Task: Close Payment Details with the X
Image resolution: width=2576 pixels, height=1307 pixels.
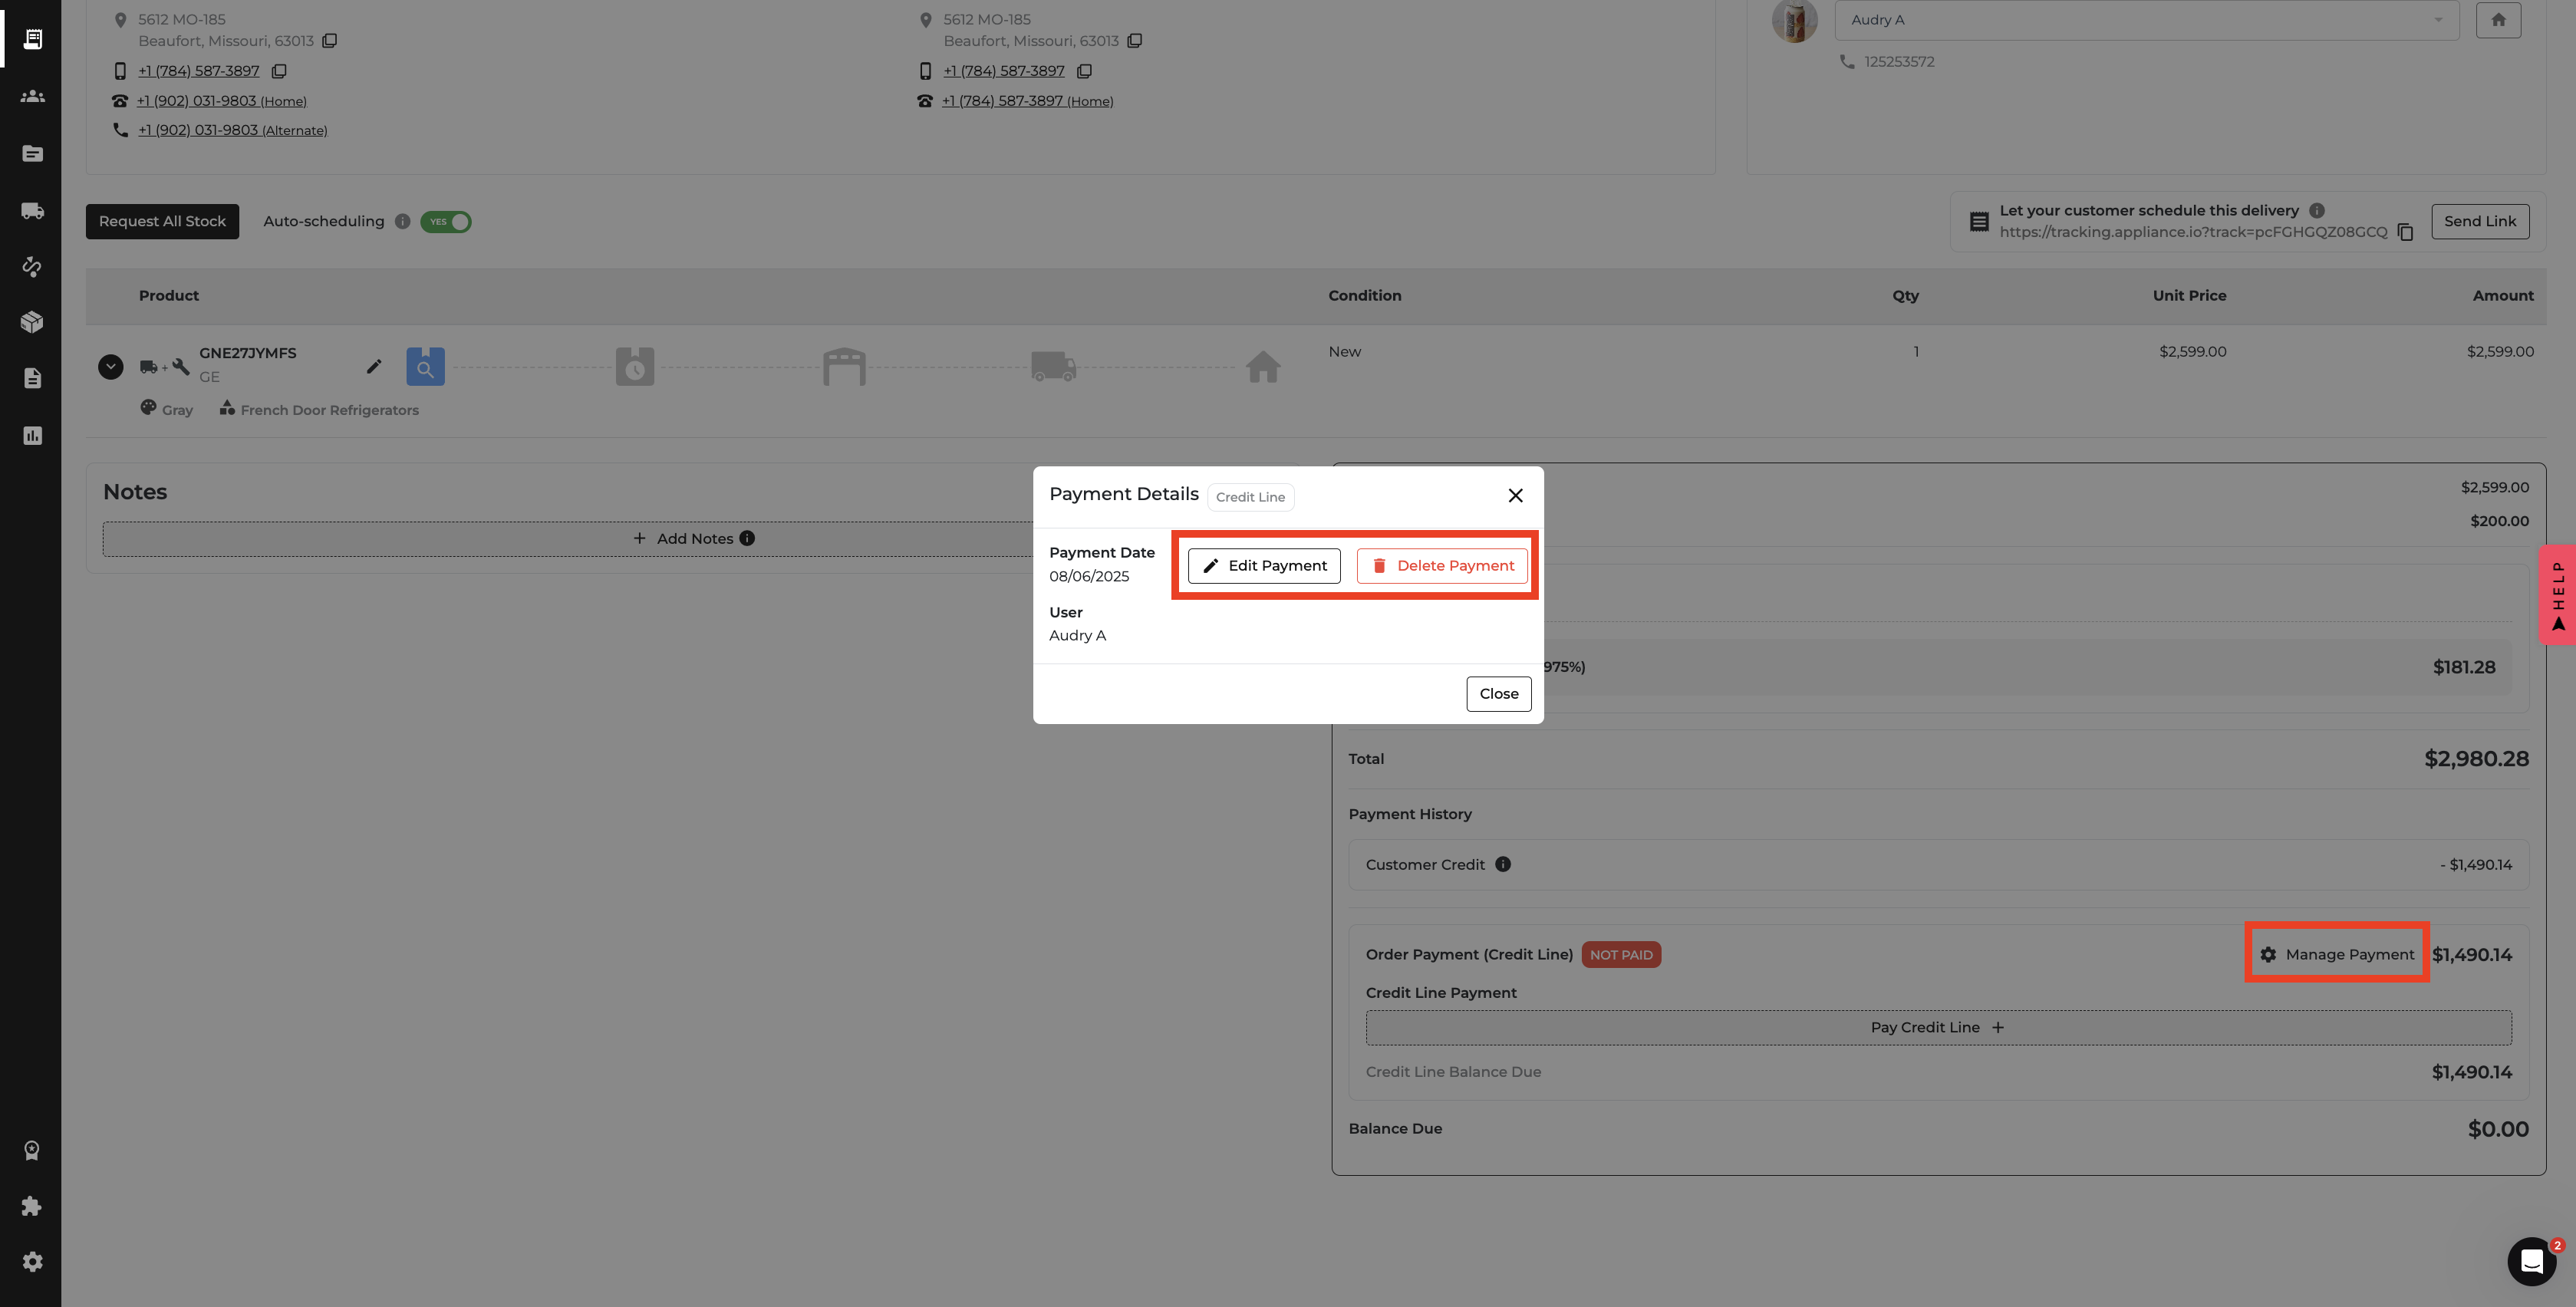Action: (1515, 496)
